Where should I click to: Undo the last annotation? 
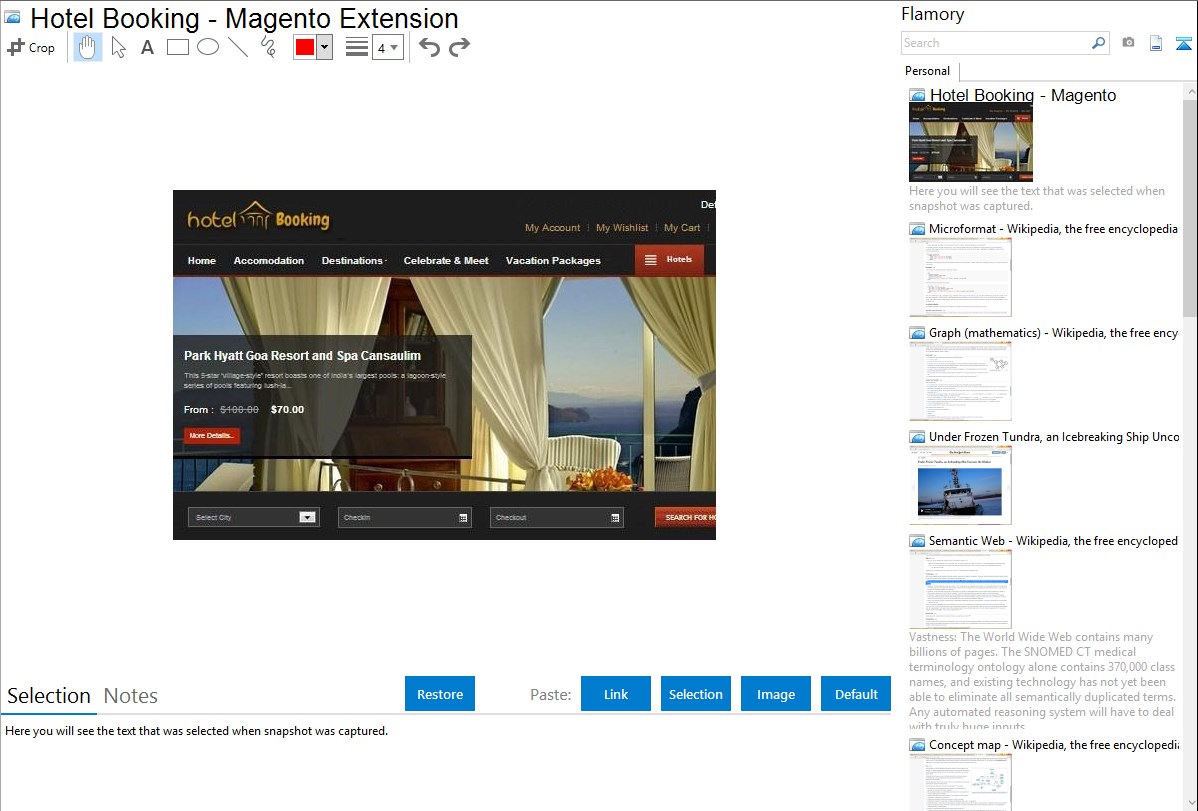point(429,47)
